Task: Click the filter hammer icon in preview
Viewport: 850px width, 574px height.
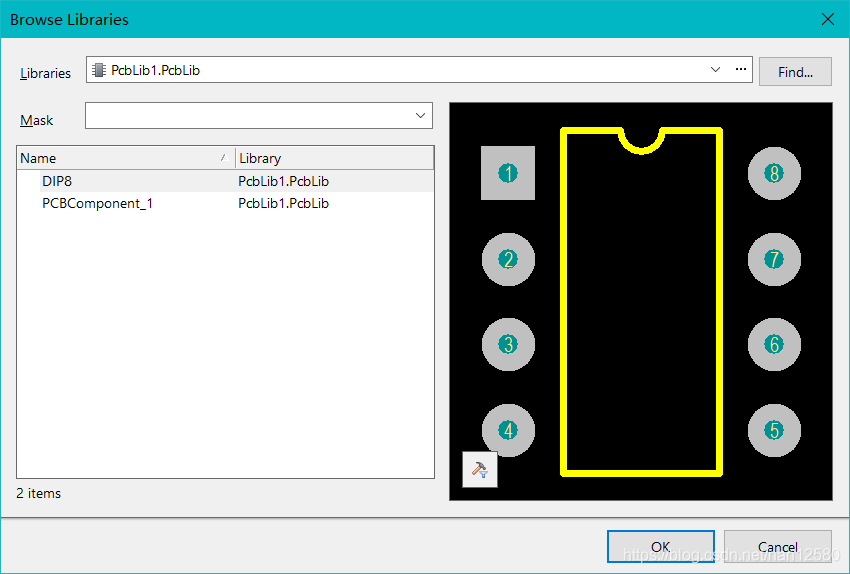Action: (480, 469)
